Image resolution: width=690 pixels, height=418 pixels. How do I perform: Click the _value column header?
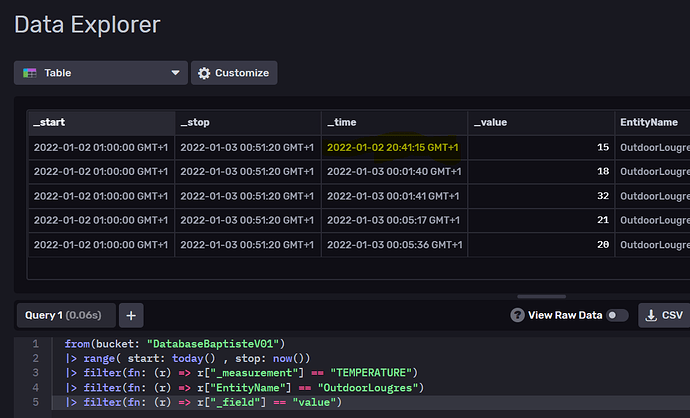(x=541, y=122)
